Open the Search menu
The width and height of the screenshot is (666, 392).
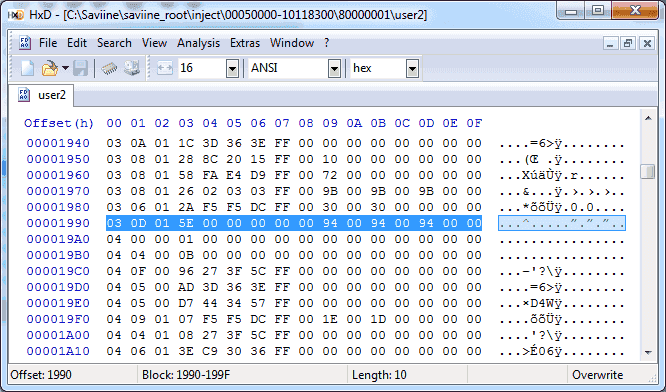point(114,43)
